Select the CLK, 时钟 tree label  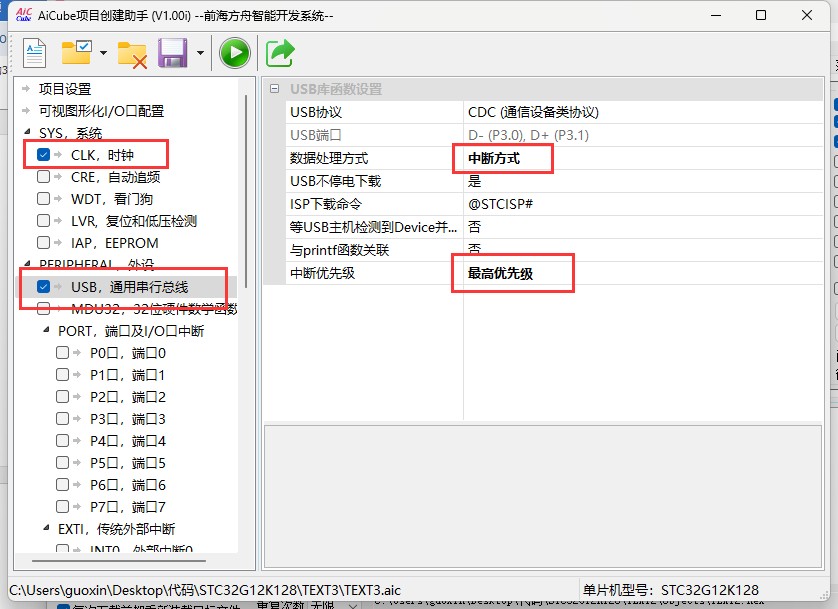[x=102, y=155]
